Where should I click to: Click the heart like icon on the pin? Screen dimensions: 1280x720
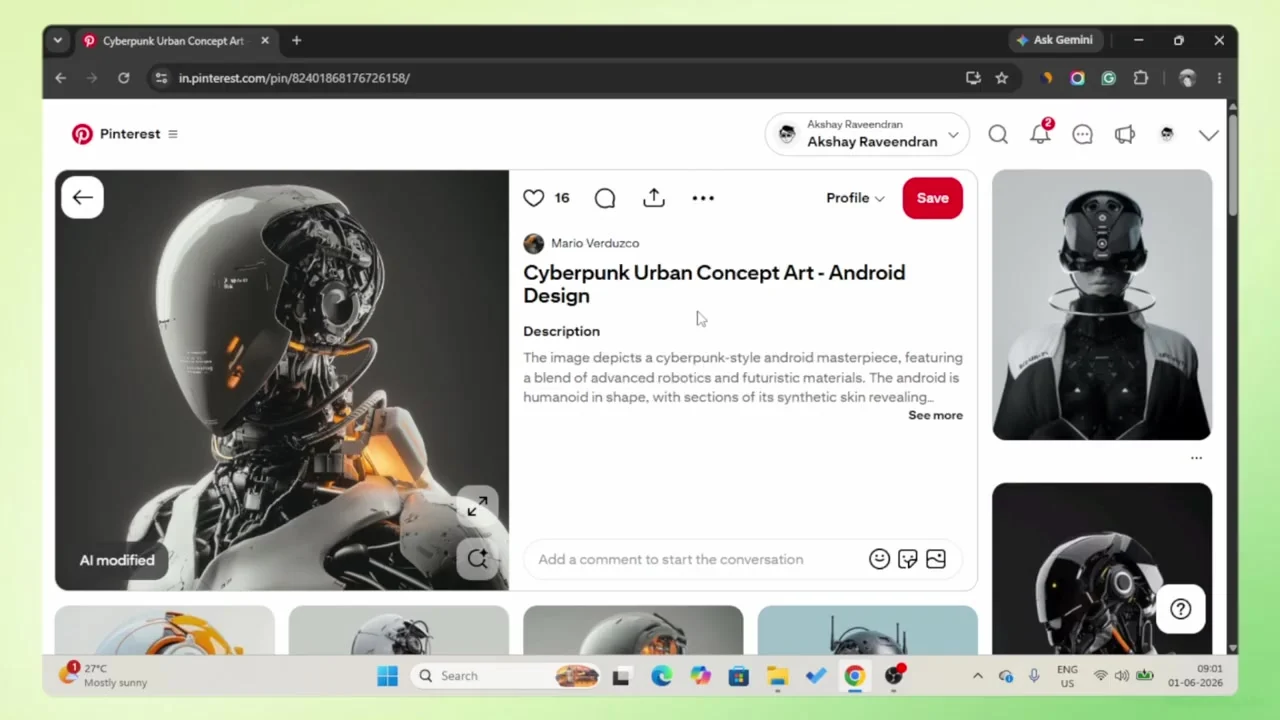[534, 198]
